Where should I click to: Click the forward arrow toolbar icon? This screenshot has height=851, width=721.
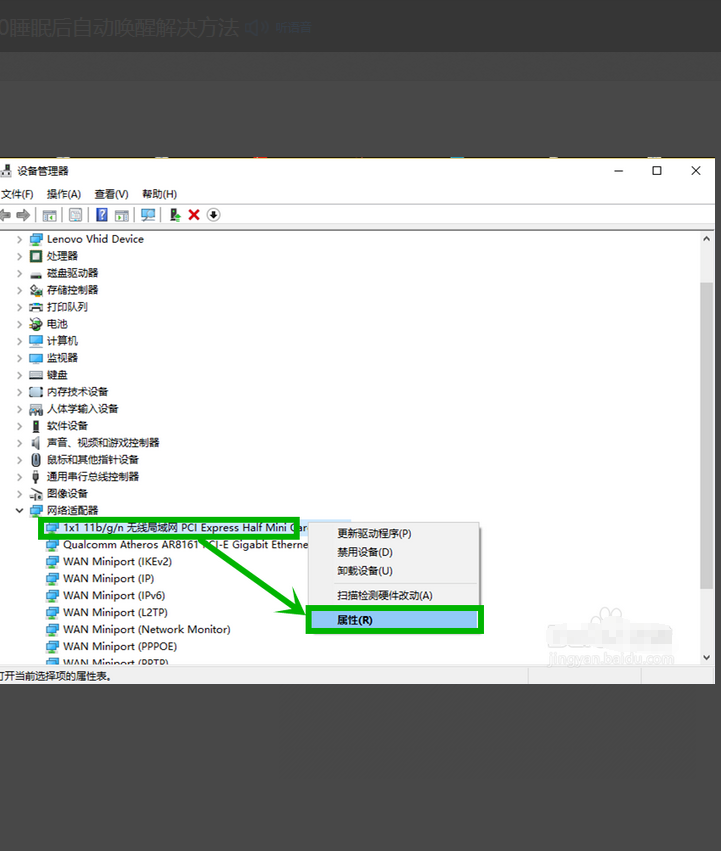point(21,215)
